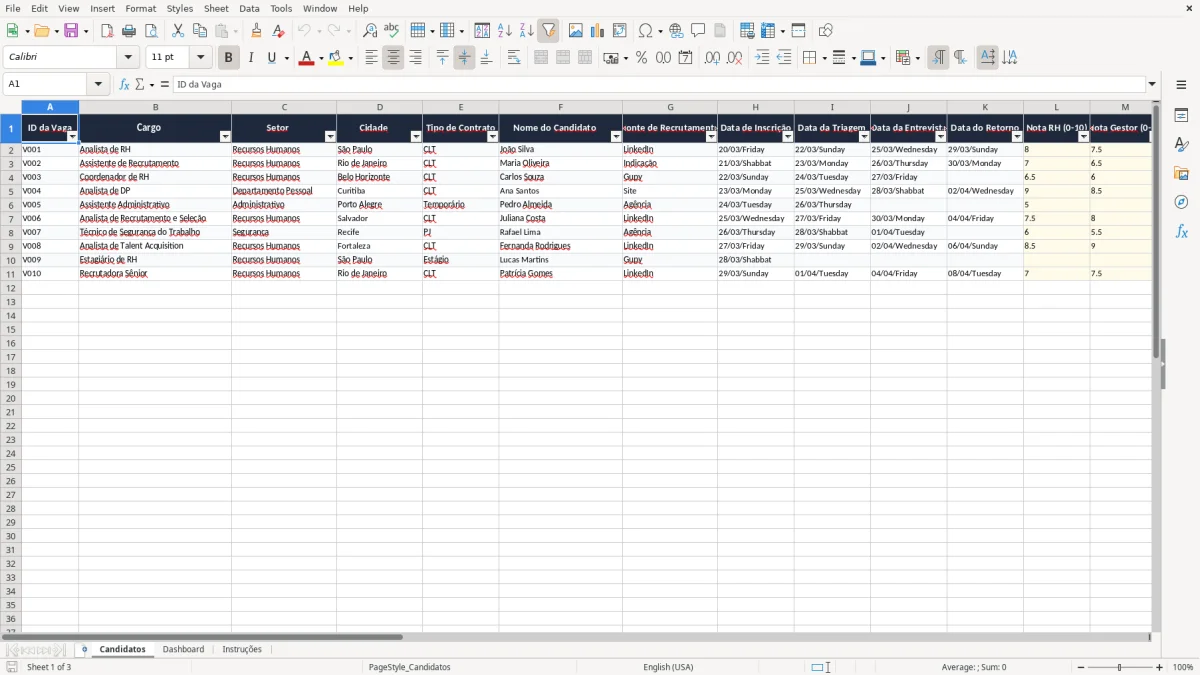1200x675 pixels.
Task: Switch to the Dashboard sheet tab
Action: (183, 649)
